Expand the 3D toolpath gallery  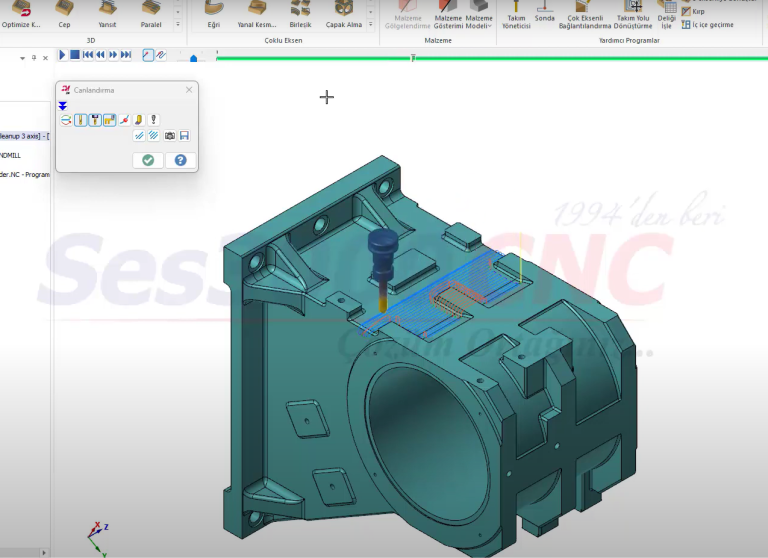click(178, 24)
